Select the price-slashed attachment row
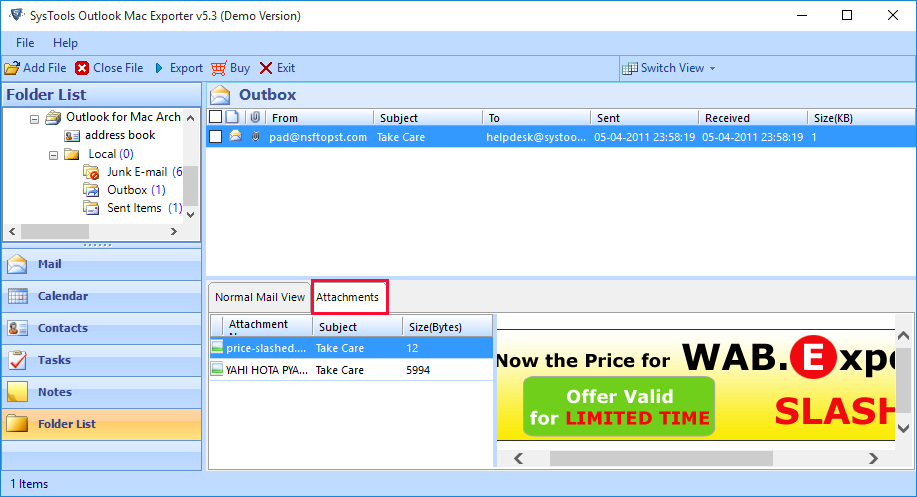The width and height of the screenshot is (917, 497). (351, 348)
